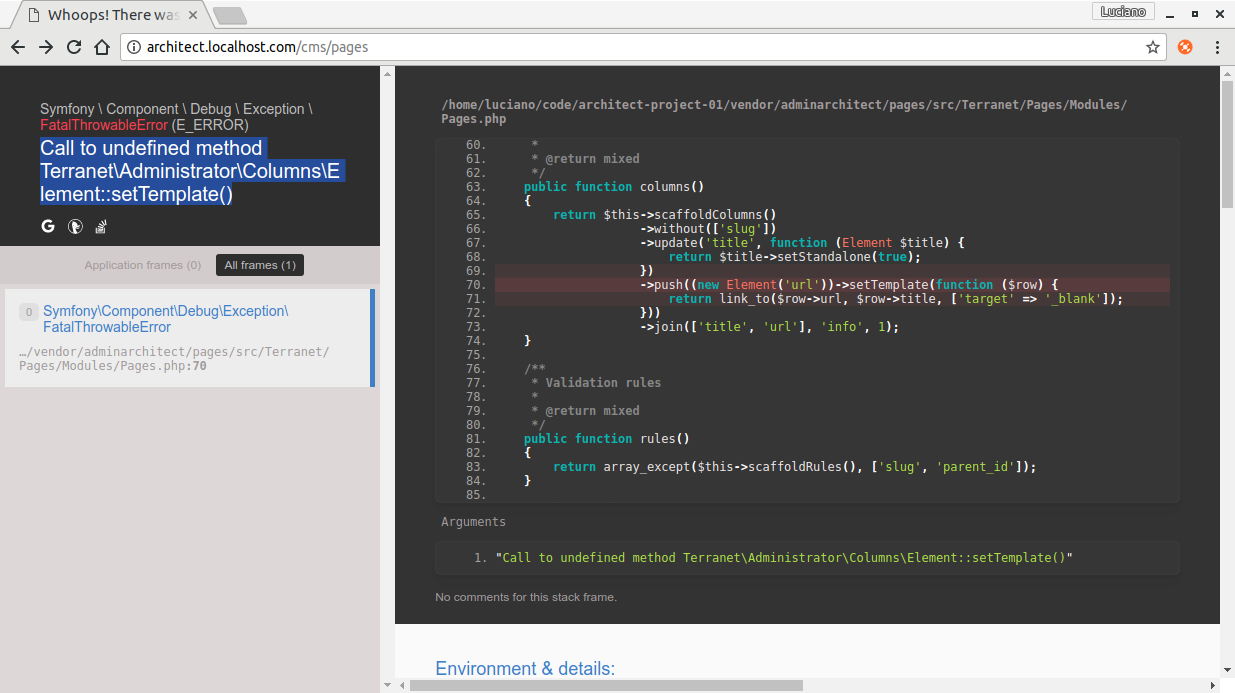Click the scroll up arrow

[x=1227, y=73]
